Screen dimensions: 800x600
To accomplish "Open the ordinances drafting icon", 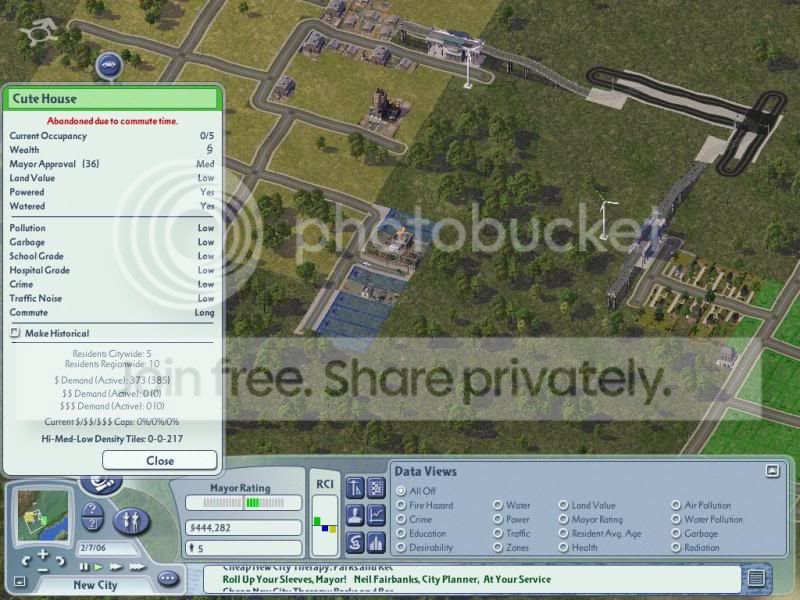I will (355, 488).
